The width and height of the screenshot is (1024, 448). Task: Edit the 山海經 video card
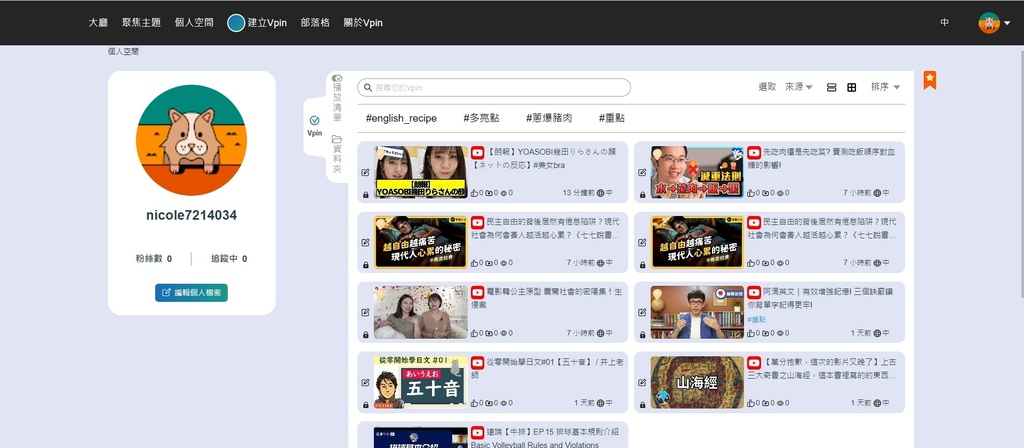(x=642, y=382)
